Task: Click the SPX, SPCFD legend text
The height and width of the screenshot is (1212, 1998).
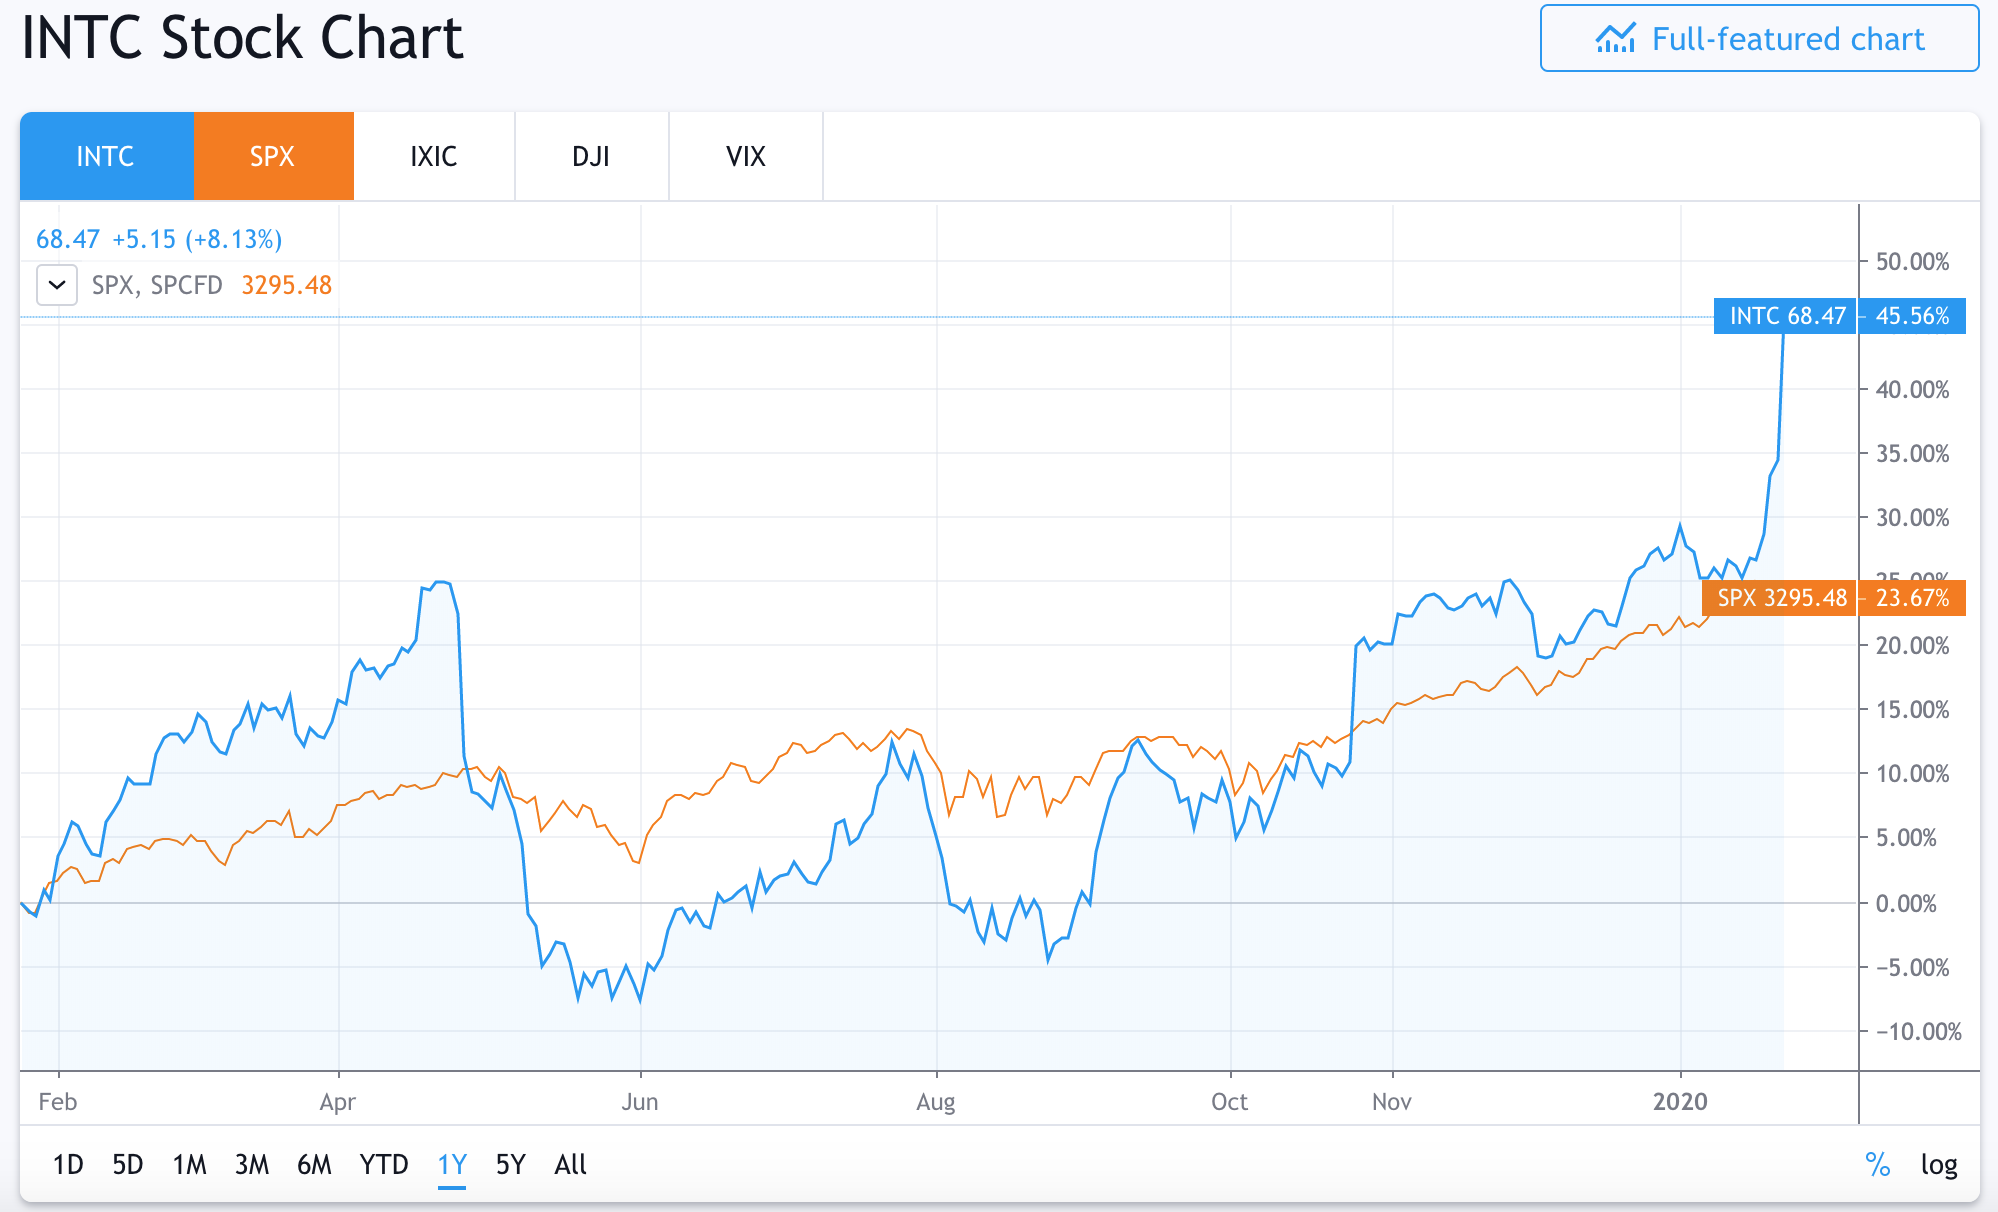Action: point(157,285)
